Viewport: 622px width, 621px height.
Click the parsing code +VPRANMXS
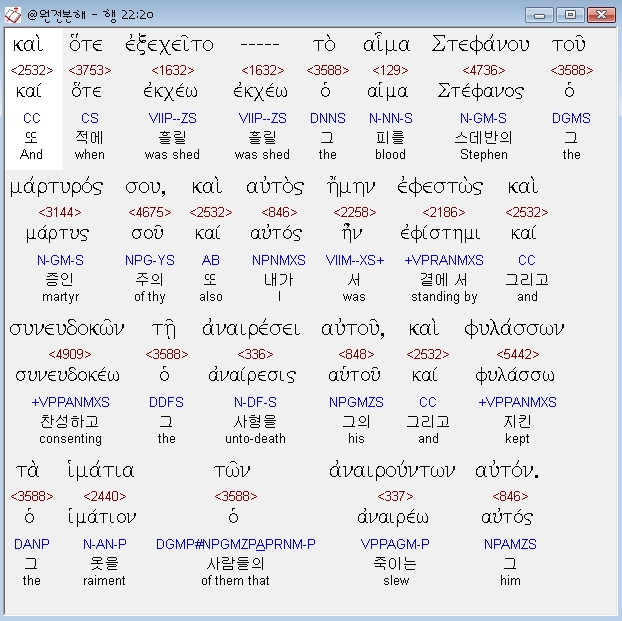[444, 260]
